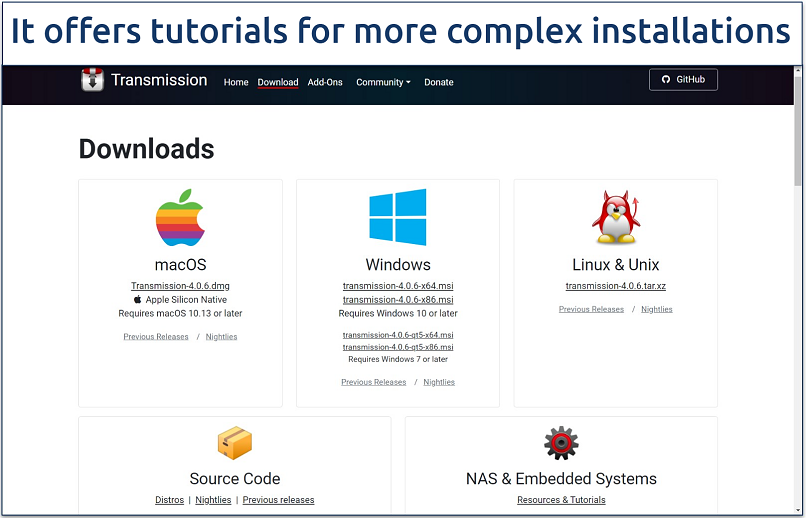Click the Apple Silicon Native label
The height and width of the screenshot is (518, 806).
pos(180,300)
